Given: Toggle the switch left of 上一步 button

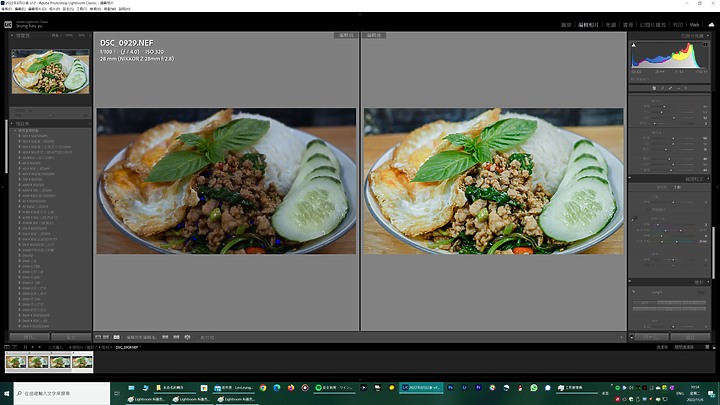Looking at the screenshot, I should 632,337.
